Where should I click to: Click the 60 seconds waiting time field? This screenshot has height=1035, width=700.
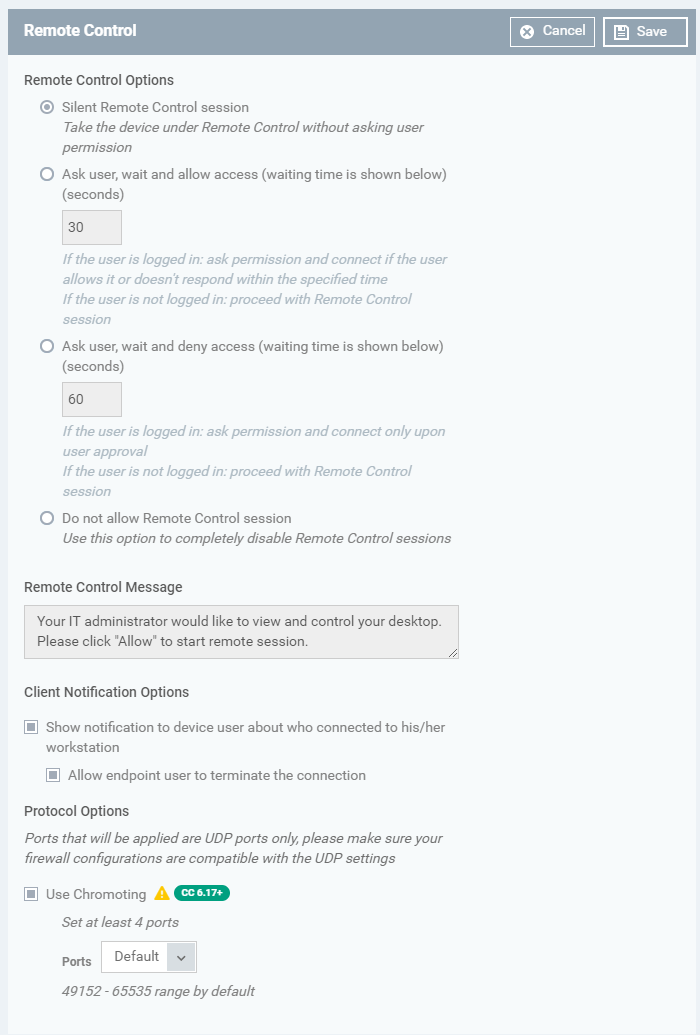[92, 399]
